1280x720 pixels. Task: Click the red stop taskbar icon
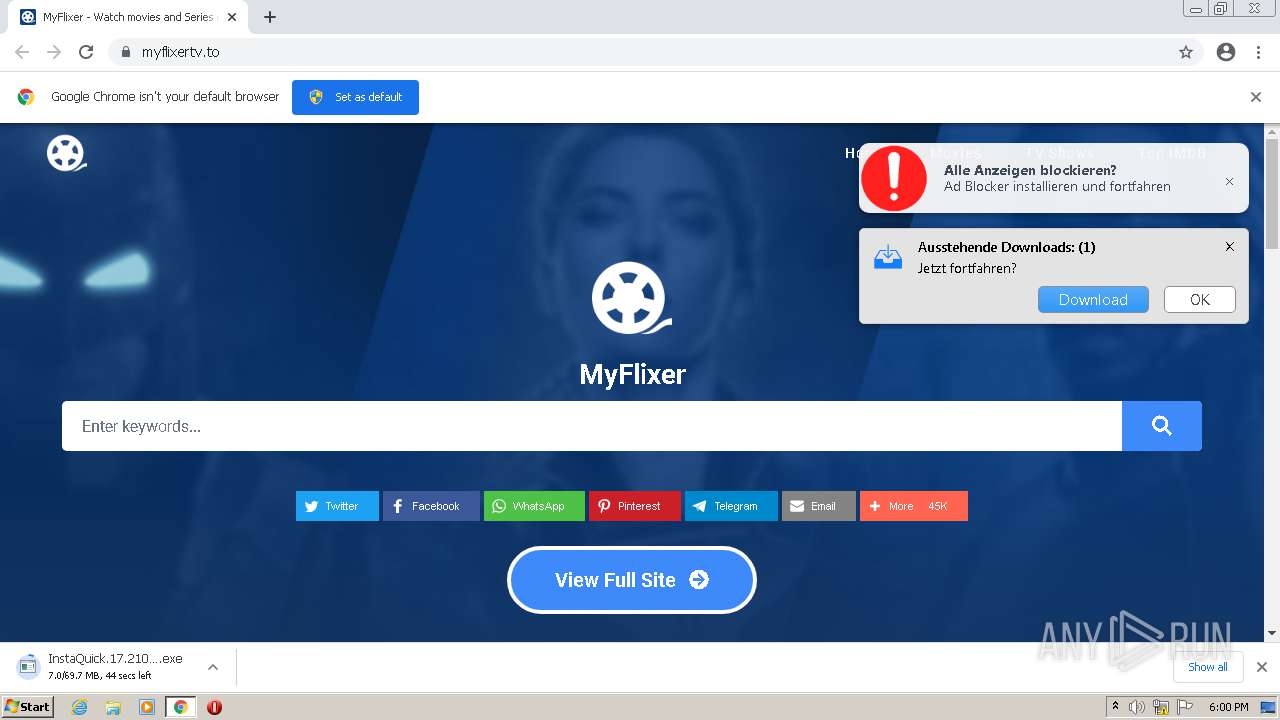[214, 707]
